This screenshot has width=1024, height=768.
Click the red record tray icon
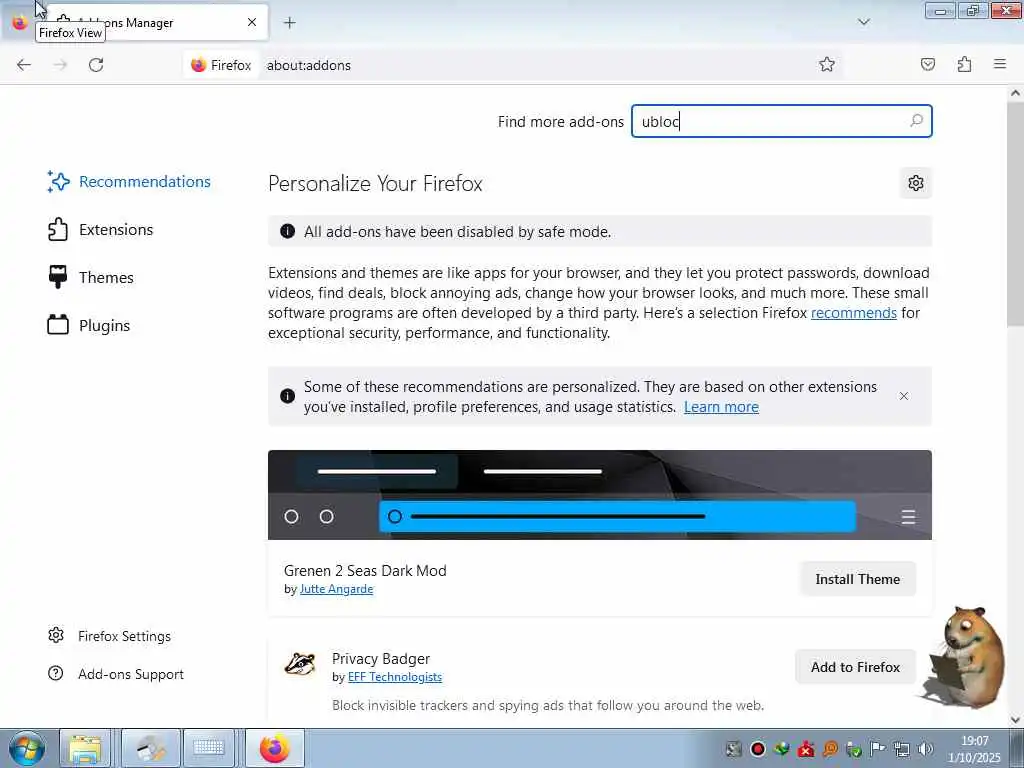(x=758, y=749)
